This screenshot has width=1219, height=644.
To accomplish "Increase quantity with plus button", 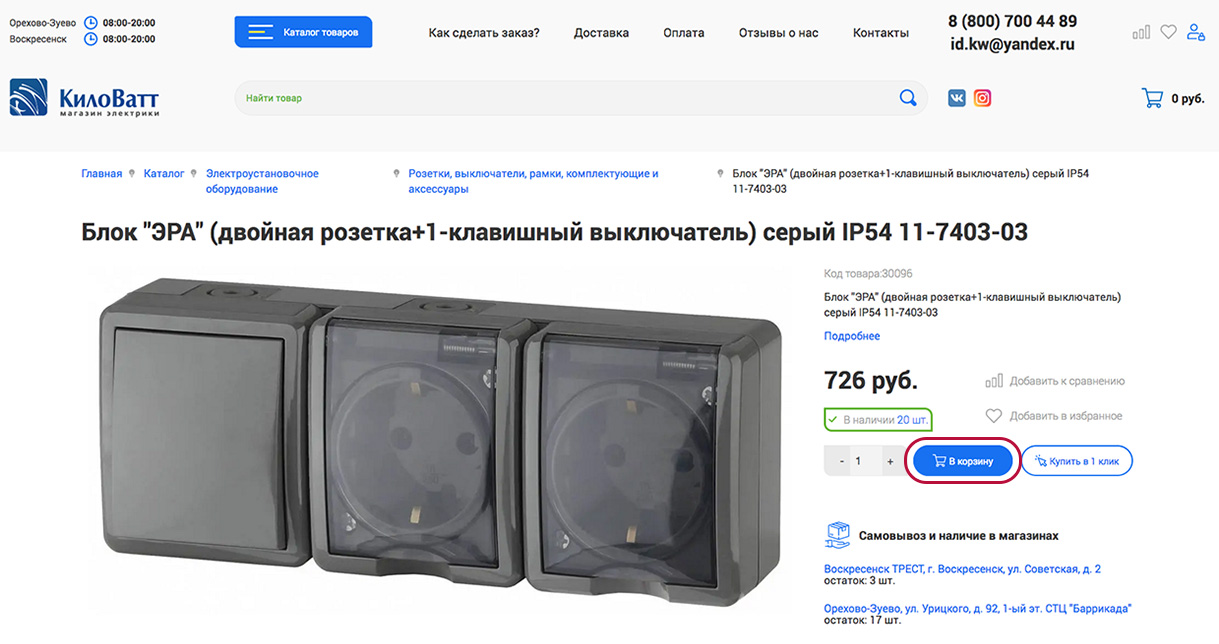I will (890, 461).
